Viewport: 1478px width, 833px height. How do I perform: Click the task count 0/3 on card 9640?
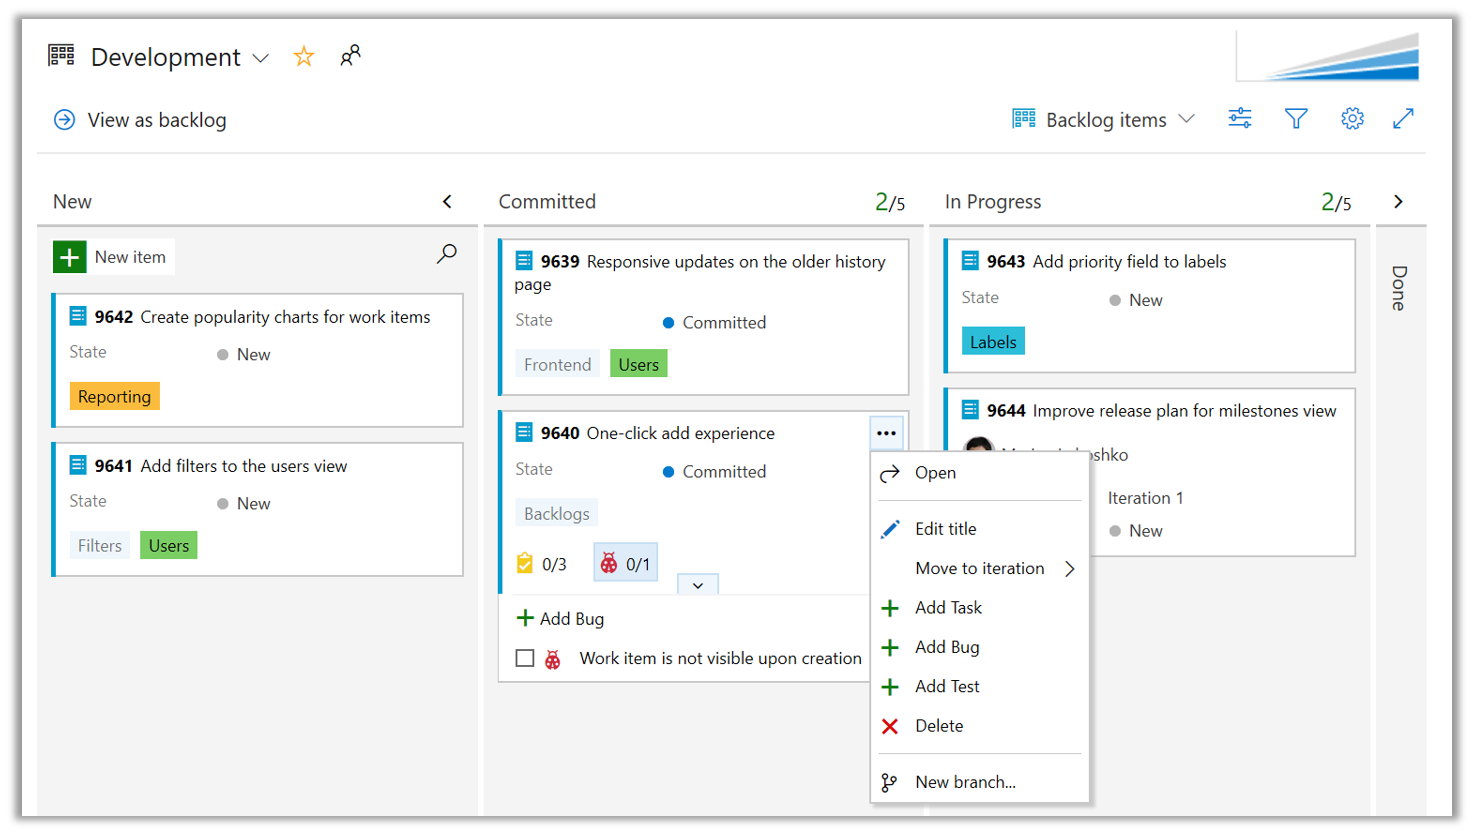[x=542, y=564]
